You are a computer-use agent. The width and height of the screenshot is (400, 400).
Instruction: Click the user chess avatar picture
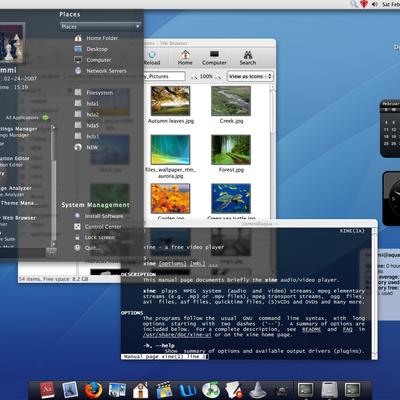(x=12, y=43)
